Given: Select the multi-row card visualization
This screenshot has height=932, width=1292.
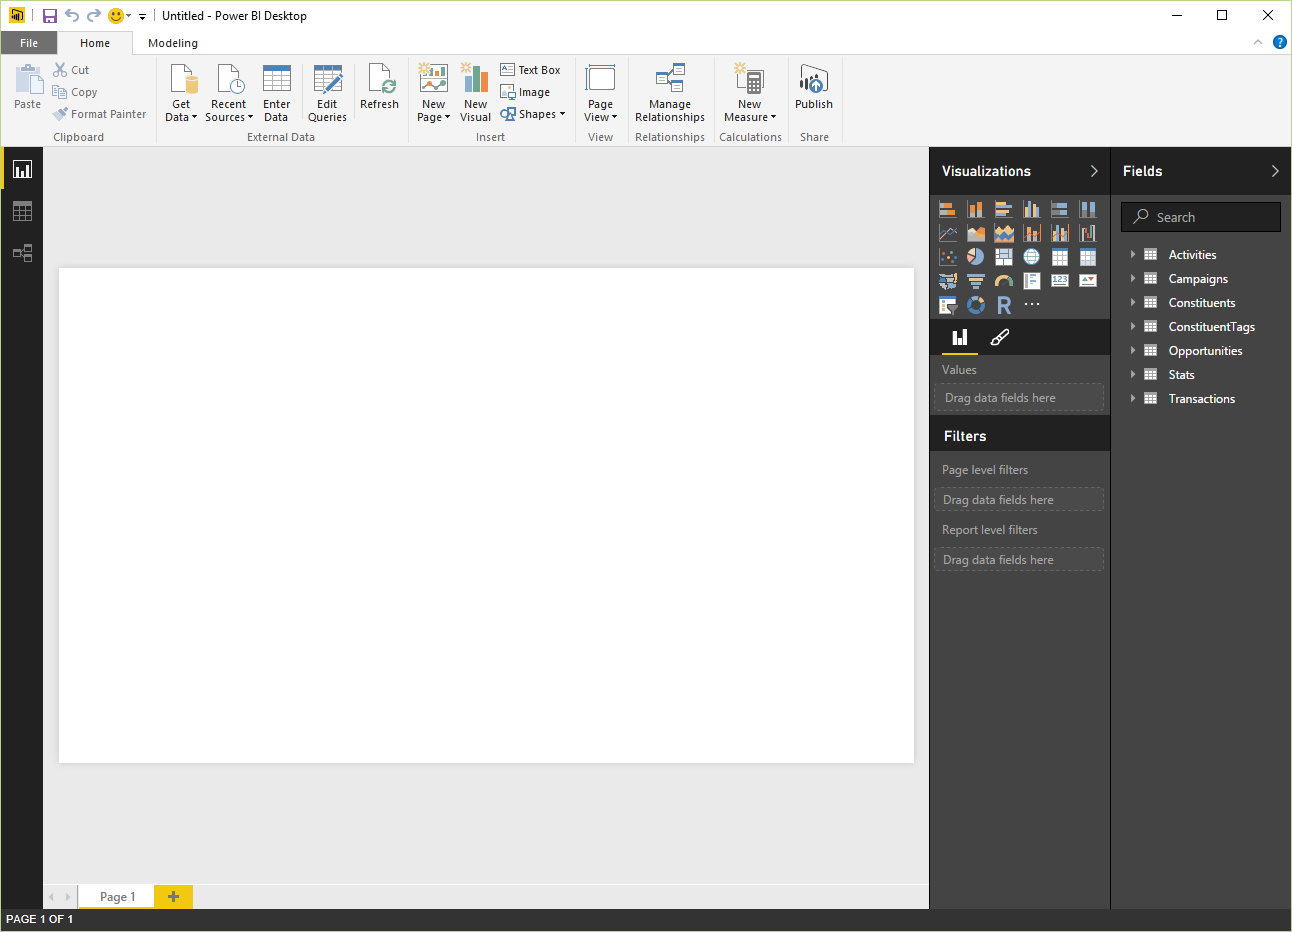Looking at the screenshot, I should pos(1032,281).
